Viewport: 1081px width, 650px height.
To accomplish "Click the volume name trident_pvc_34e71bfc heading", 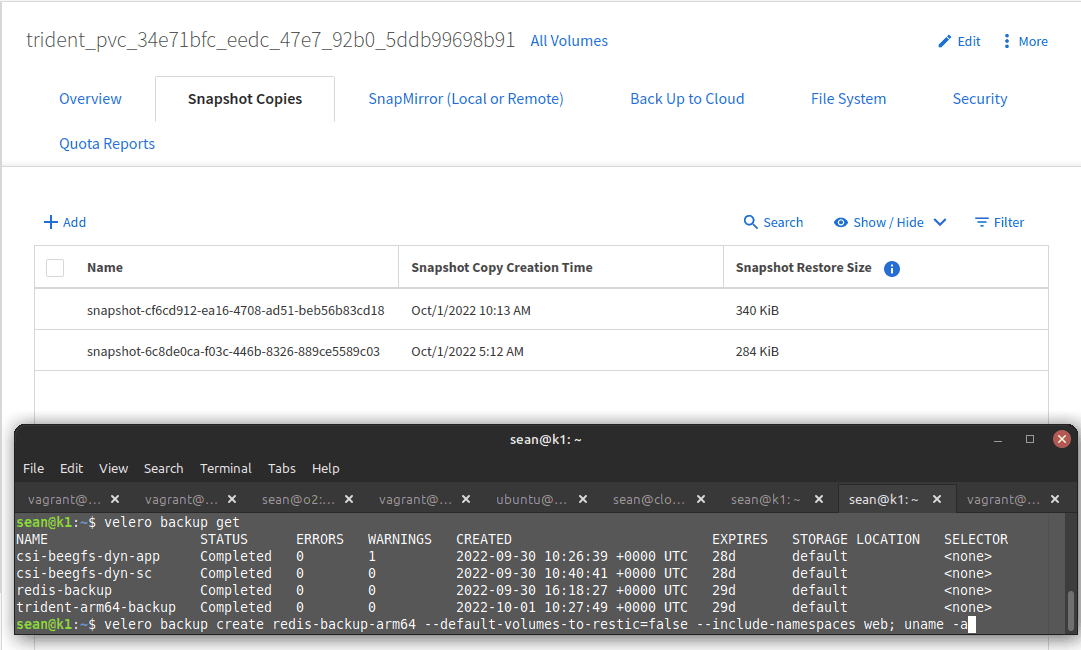I will (x=270, y=40).
